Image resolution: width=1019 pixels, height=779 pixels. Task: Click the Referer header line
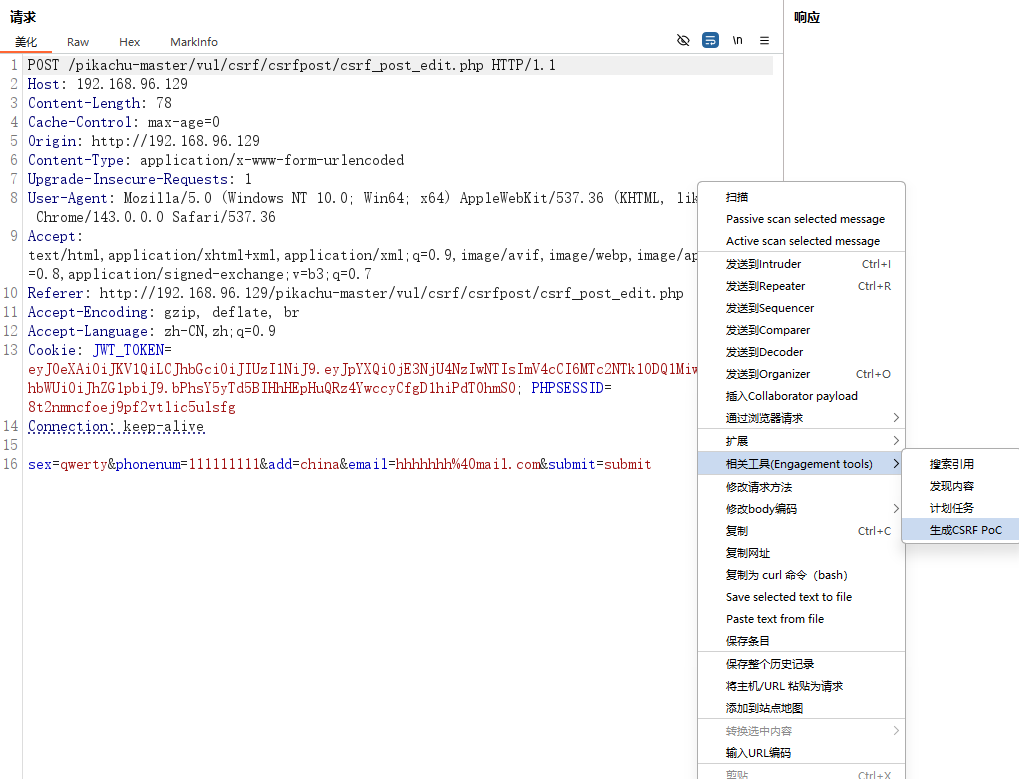tap(355, 293)
